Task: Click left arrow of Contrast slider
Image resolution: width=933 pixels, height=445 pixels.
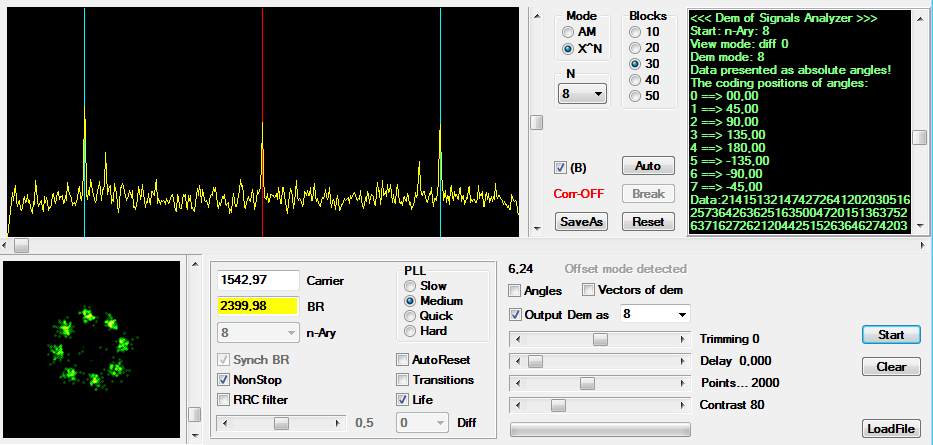Action: point(517,405)
